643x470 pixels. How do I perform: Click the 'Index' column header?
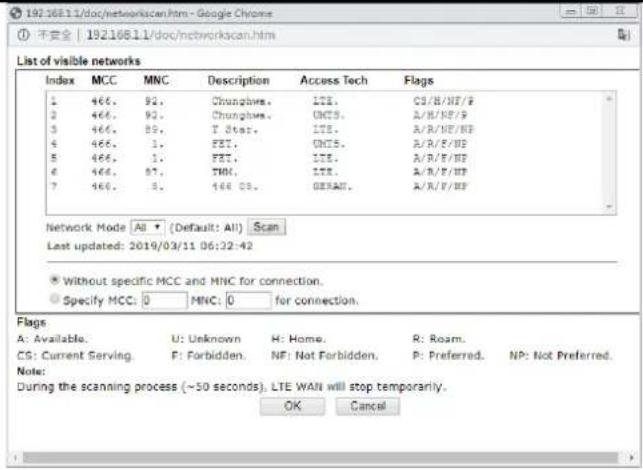click(x=60, y=80)
